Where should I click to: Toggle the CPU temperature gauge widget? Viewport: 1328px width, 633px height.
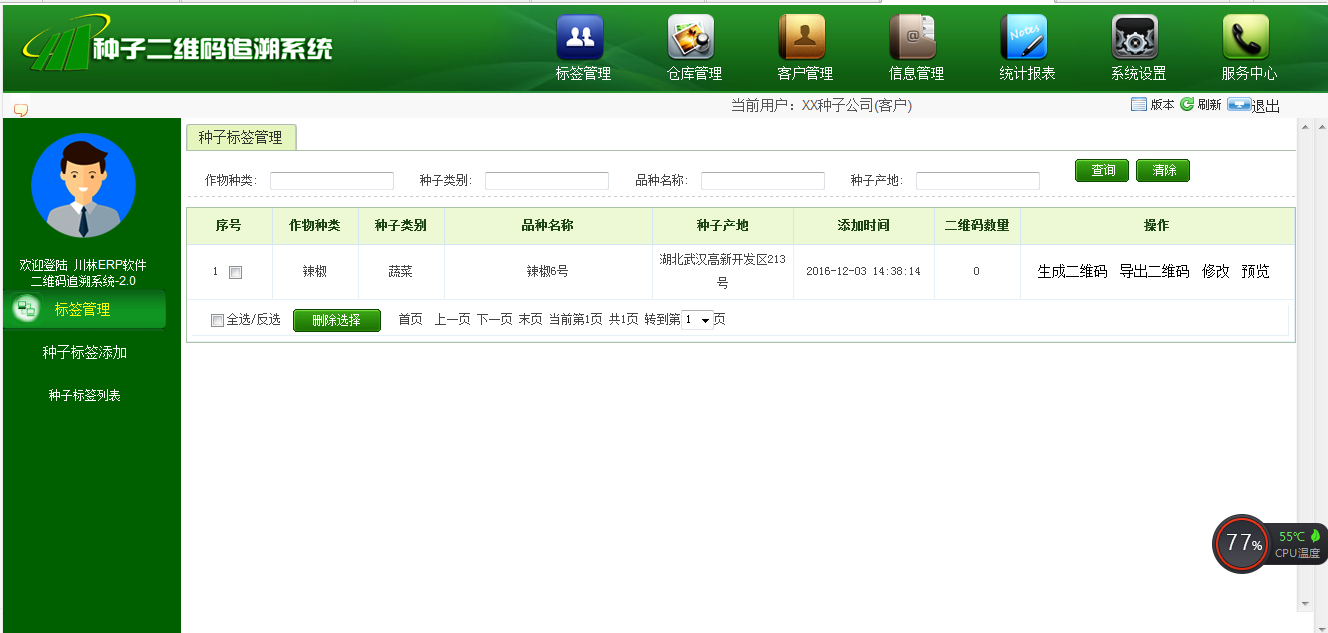(x=1240, y=544)
